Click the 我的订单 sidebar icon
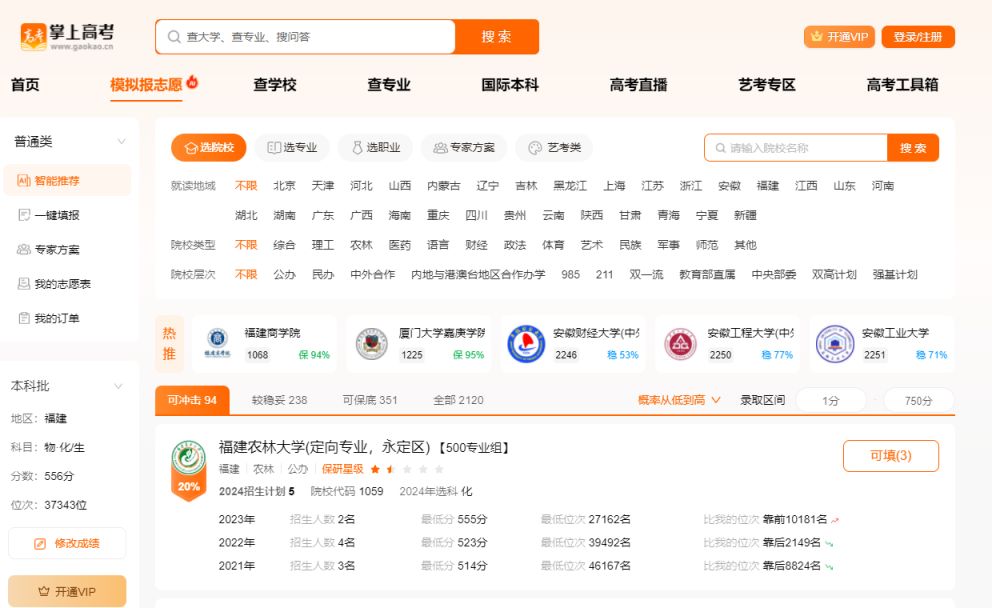992x608 pixels. [x=24, y=318]
